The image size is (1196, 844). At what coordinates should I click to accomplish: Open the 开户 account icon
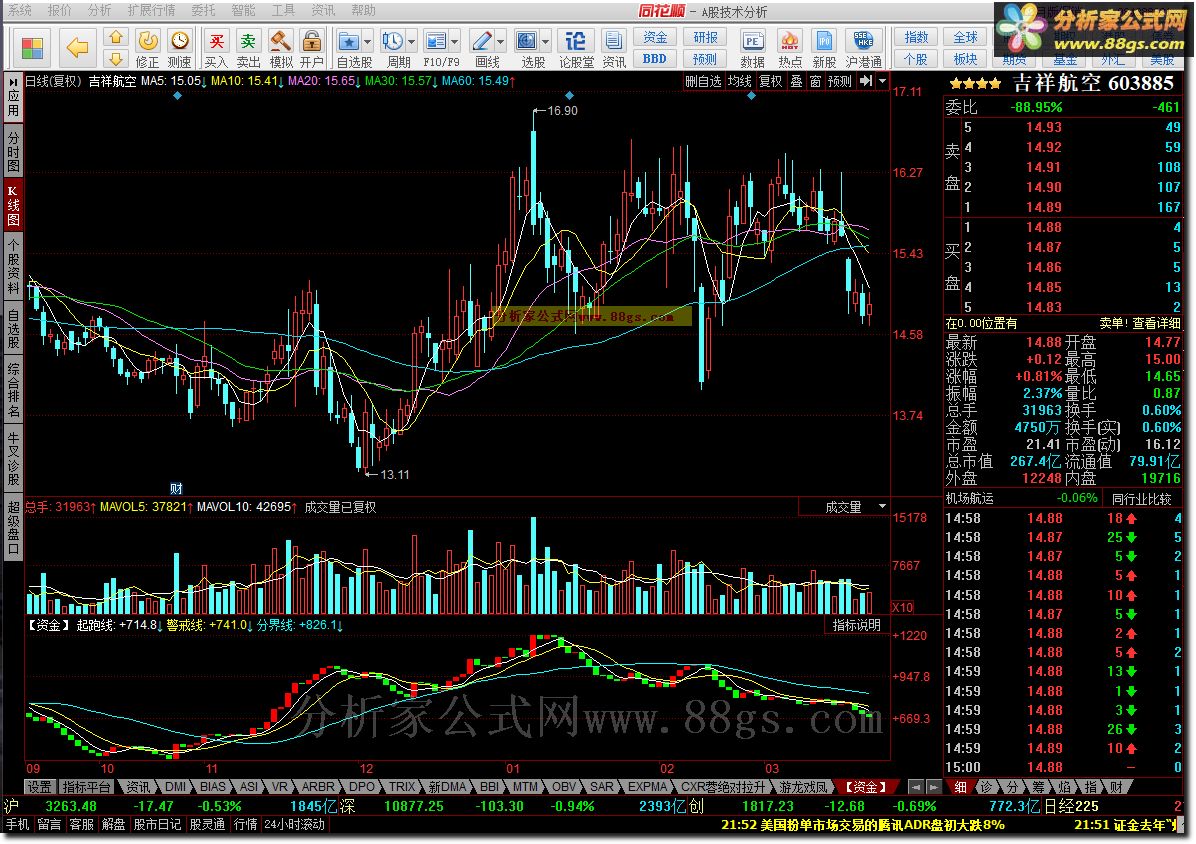(311, 48)
